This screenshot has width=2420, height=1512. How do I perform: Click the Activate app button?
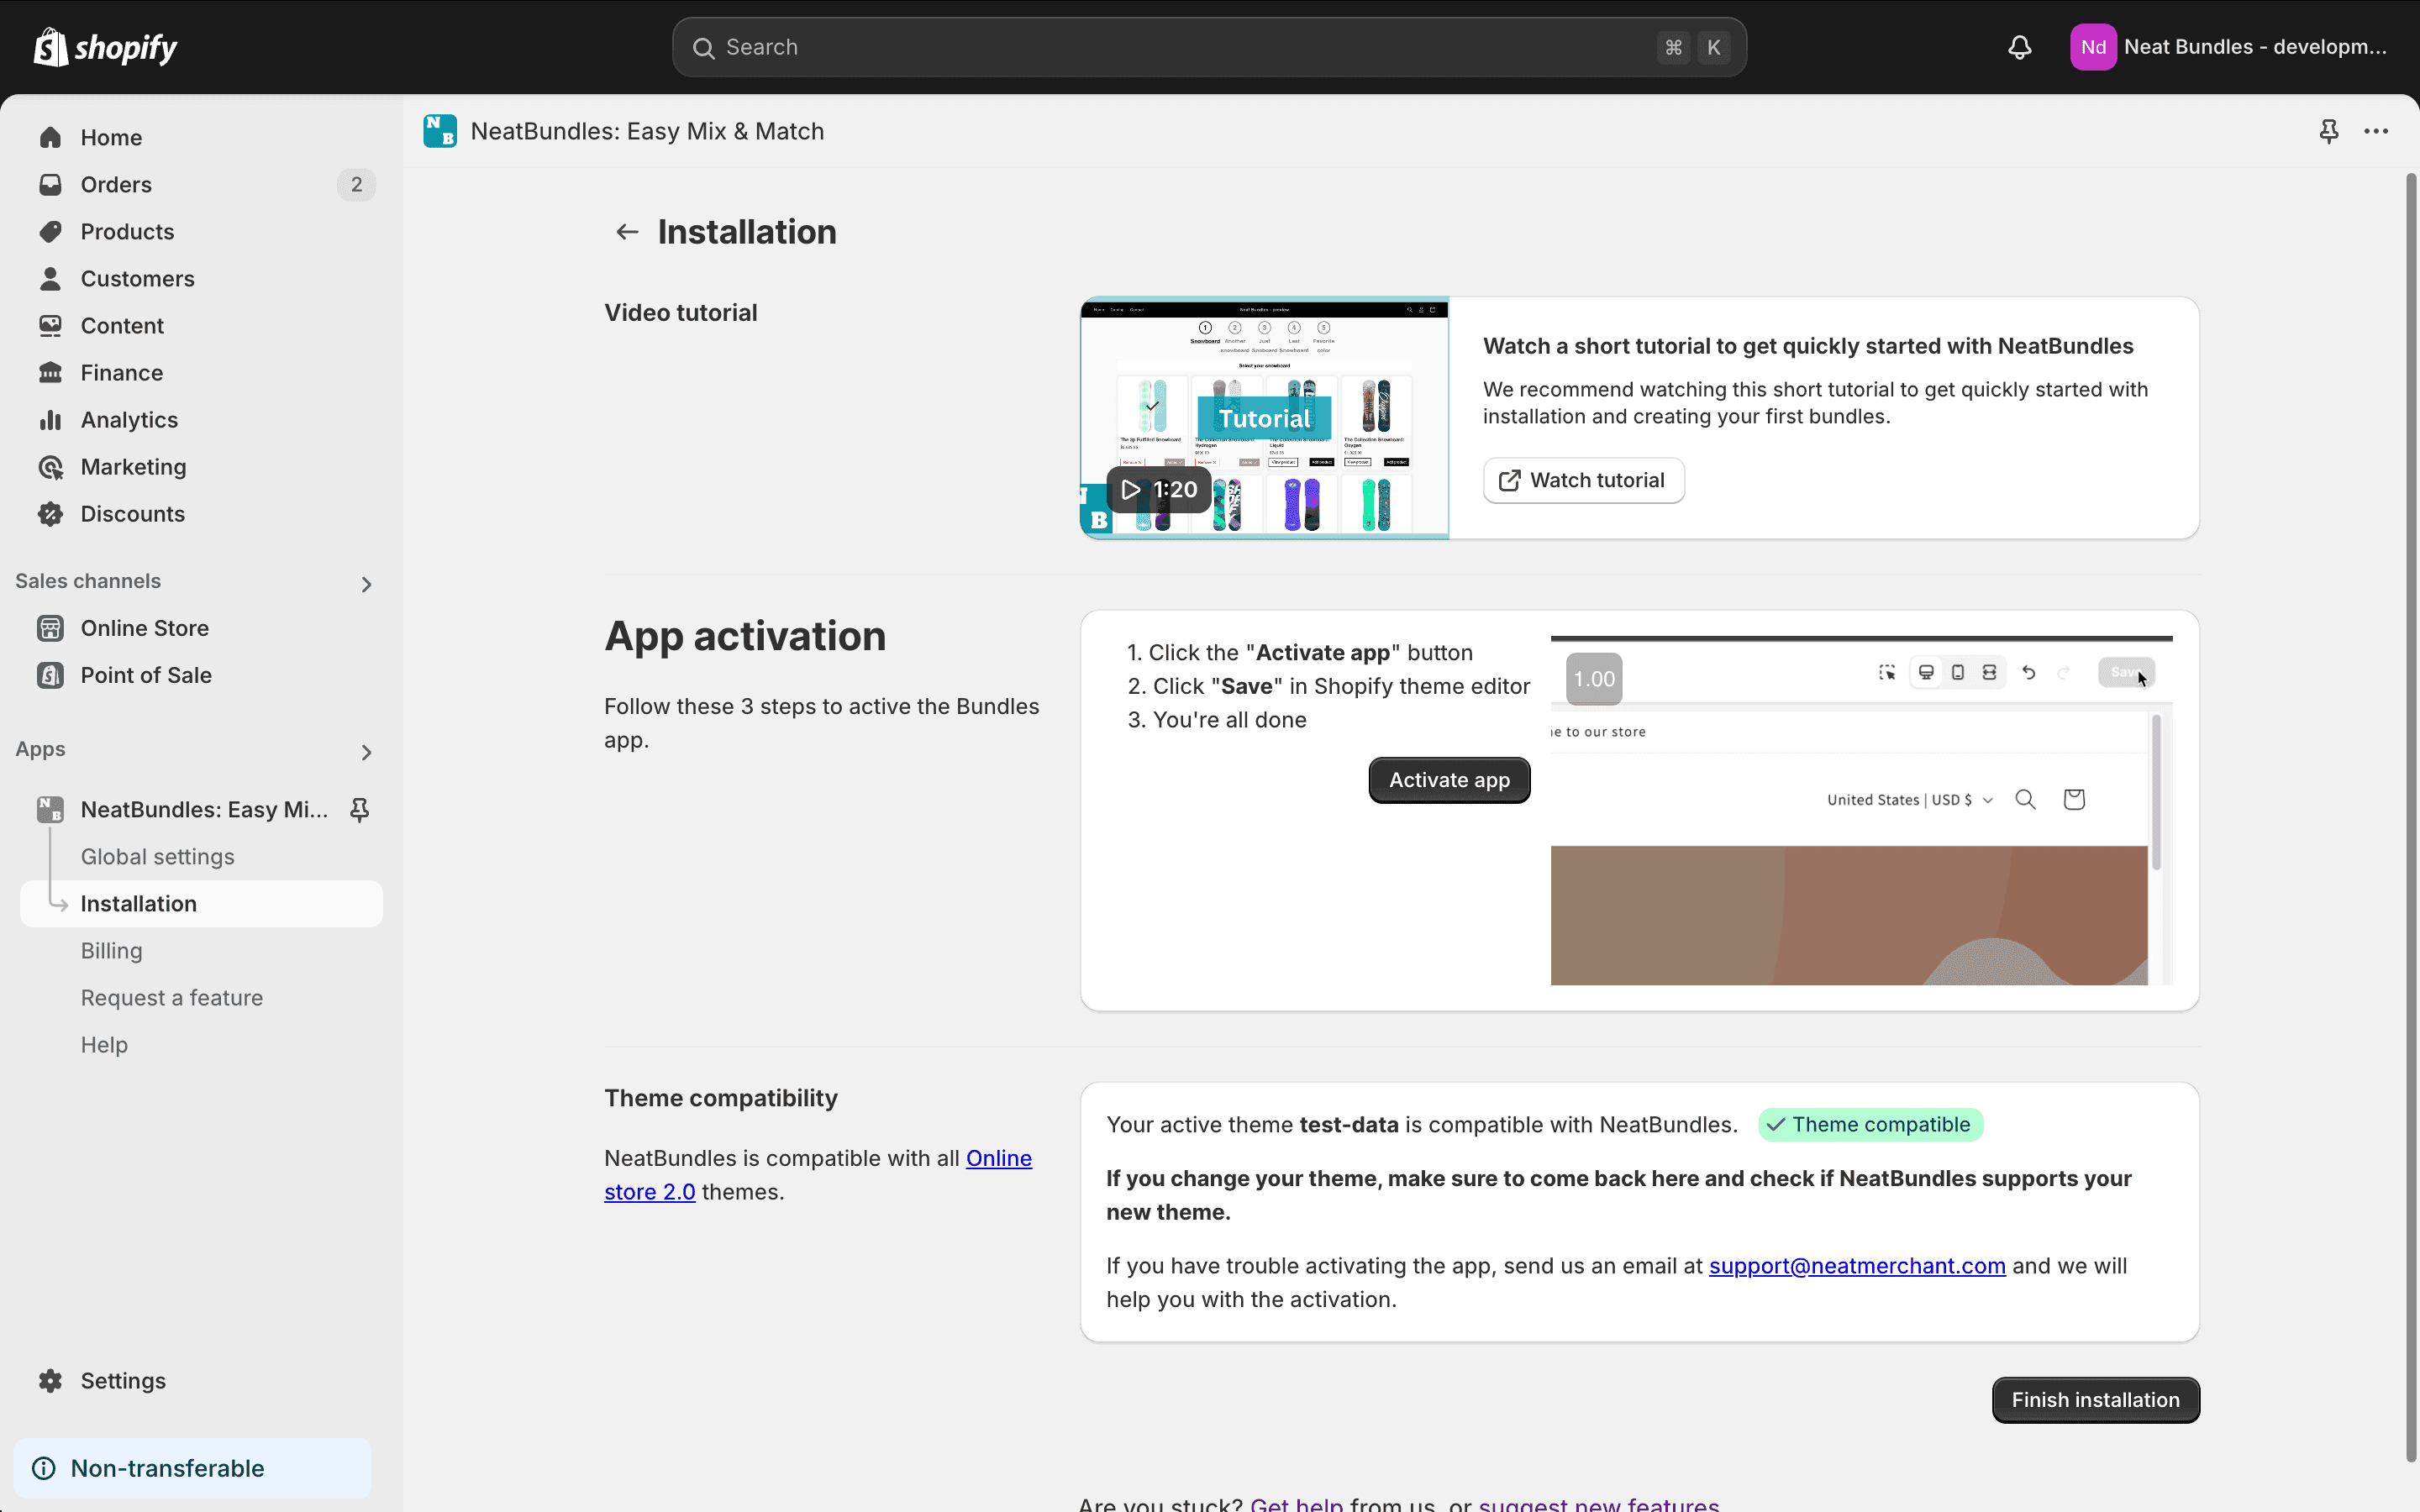tap(1449, 780)
